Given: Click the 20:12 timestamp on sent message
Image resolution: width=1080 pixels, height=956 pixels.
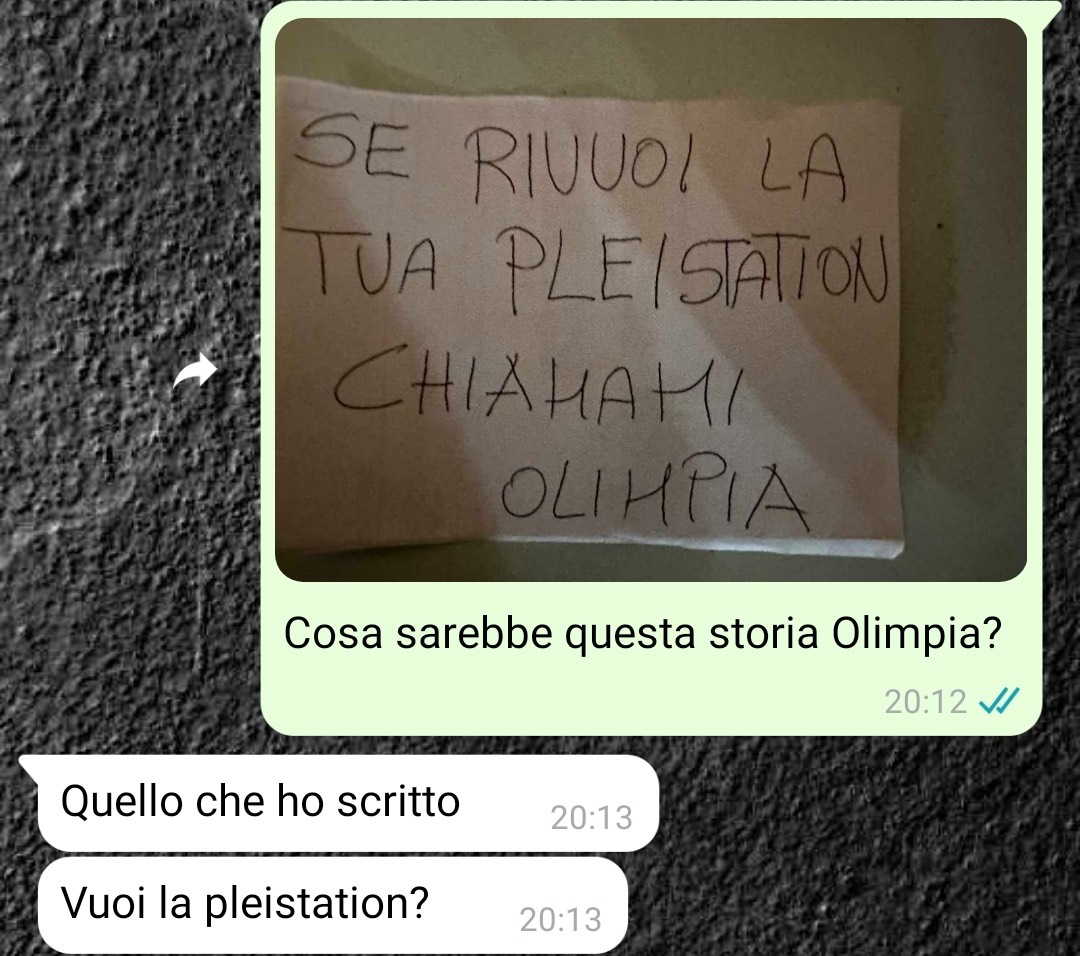Looking at the screenshot, I should (x=926, y=702).
